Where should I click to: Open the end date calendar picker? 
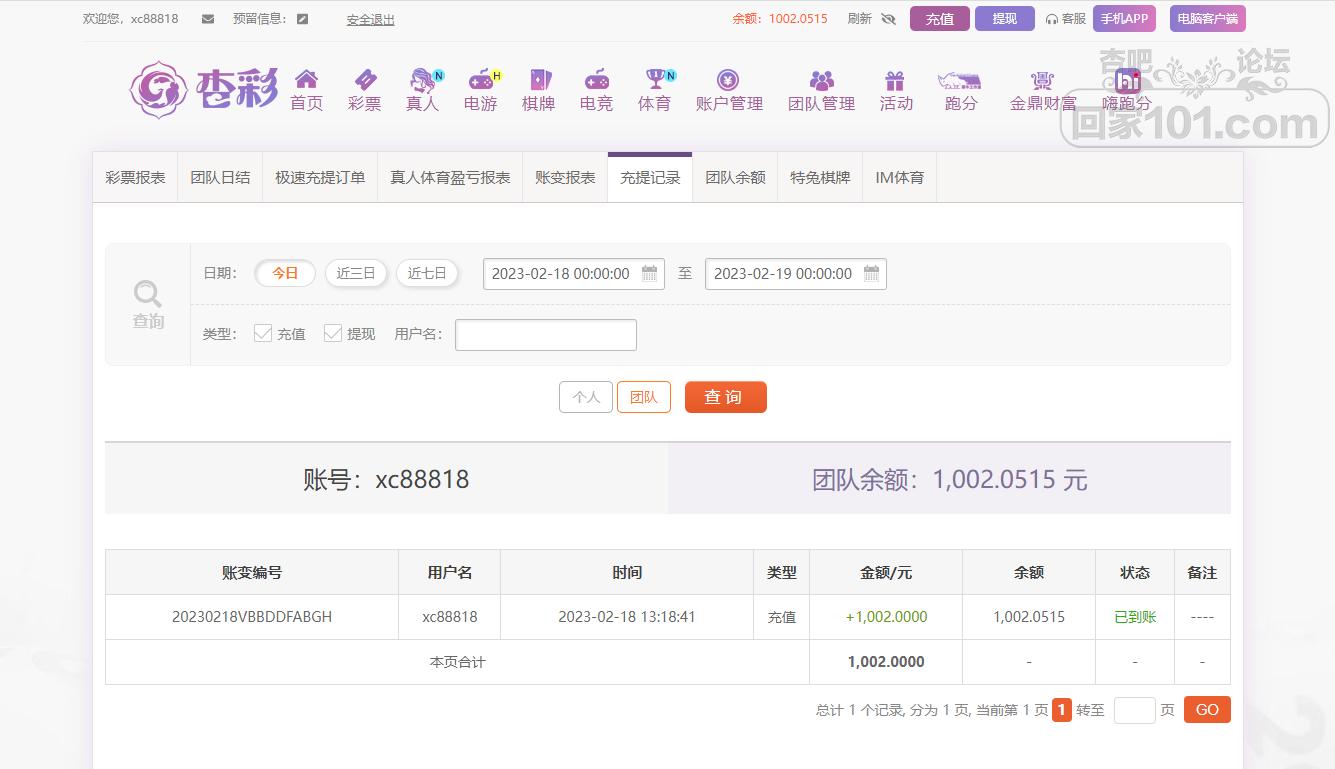click(871, 274)
